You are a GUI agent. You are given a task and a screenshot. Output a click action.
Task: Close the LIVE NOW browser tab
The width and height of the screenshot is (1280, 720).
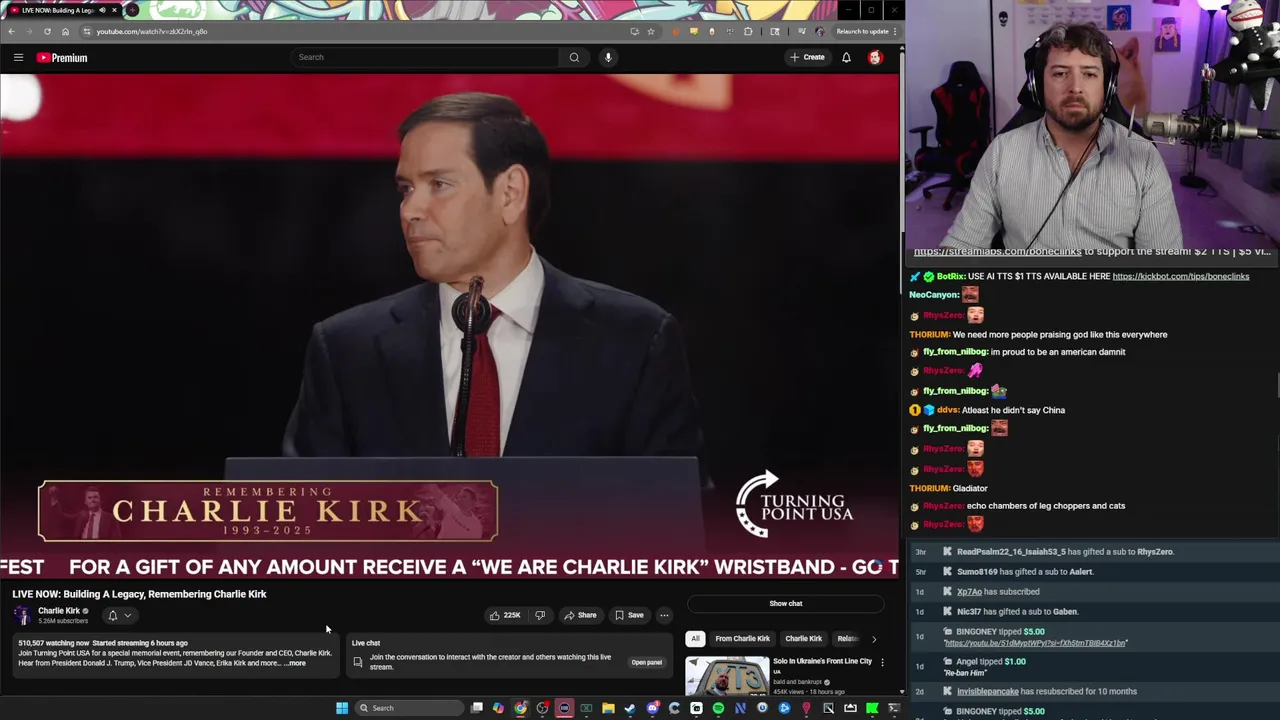pos(114,10)
